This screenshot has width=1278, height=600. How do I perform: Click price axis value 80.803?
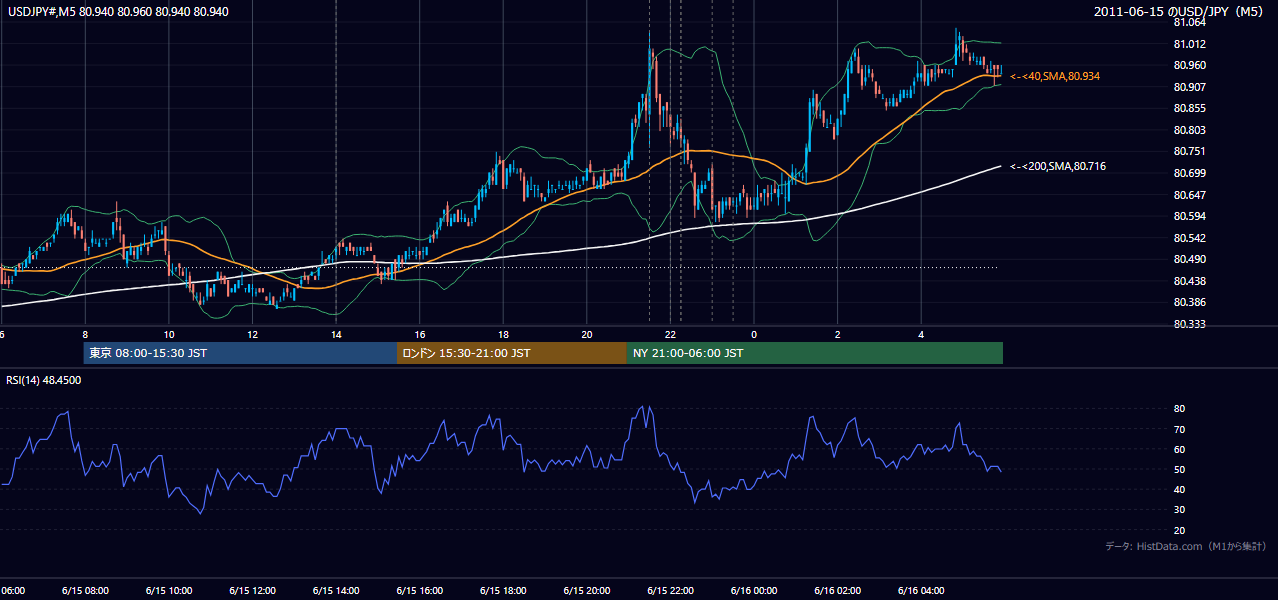click(x=1190, y=130)
